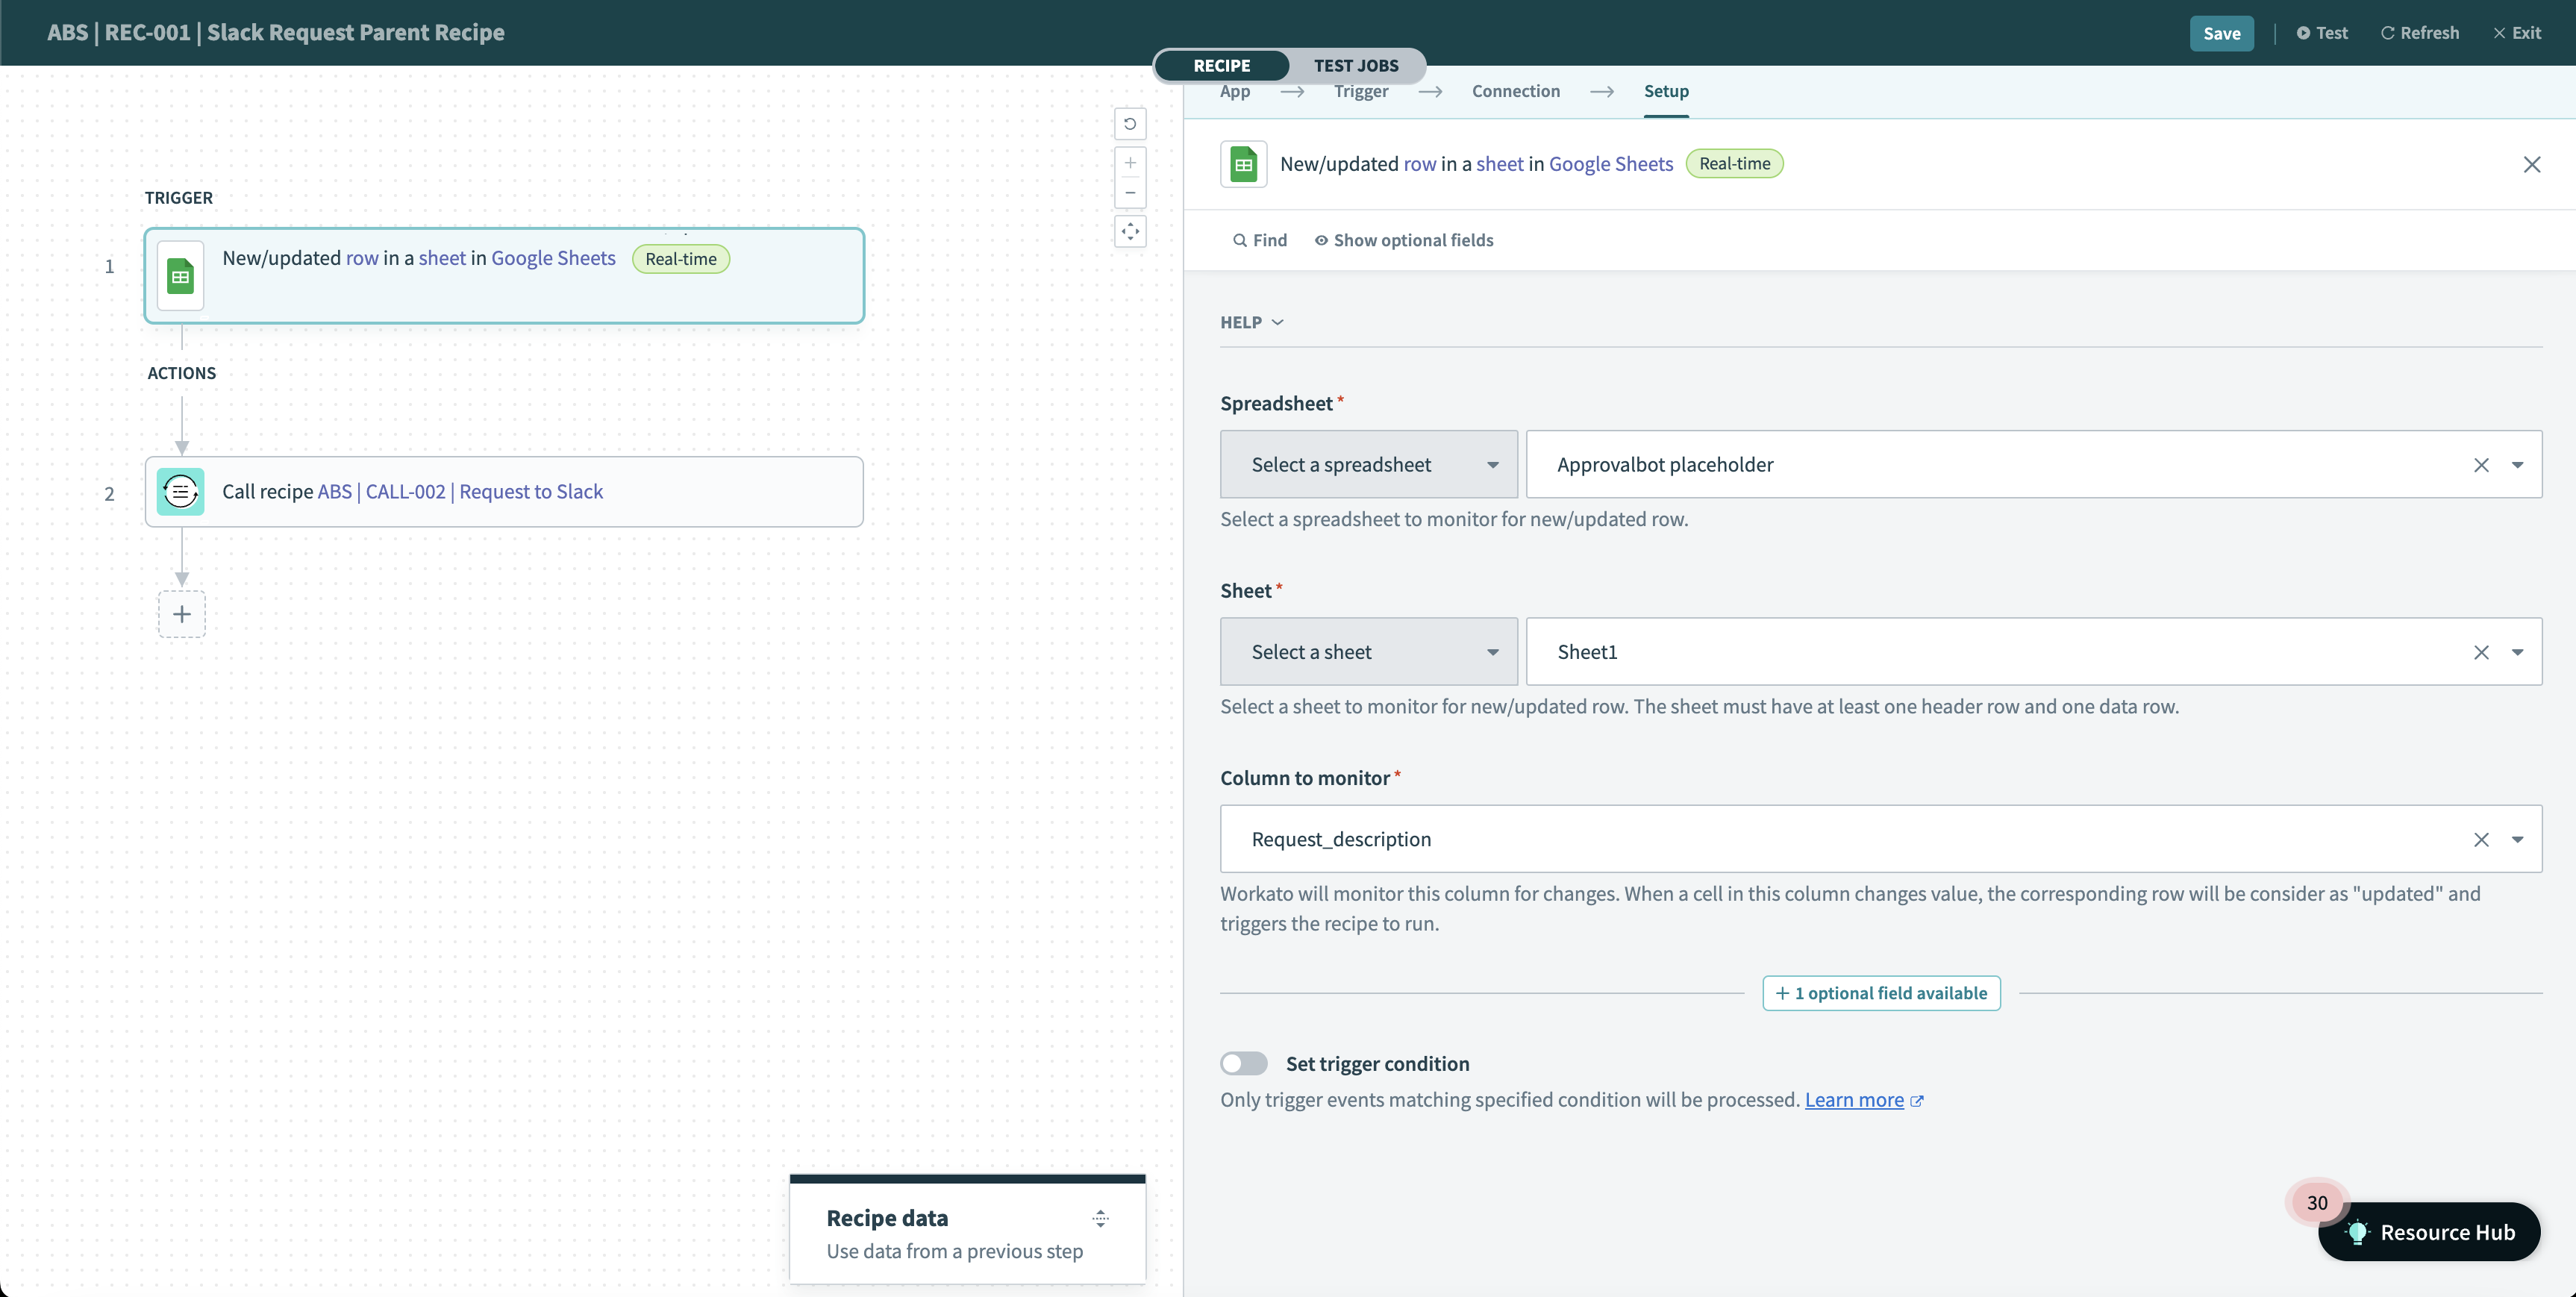Clear the Sheet1 sheet selection
The image size is (2576, 1297).
pos(2481,652)
